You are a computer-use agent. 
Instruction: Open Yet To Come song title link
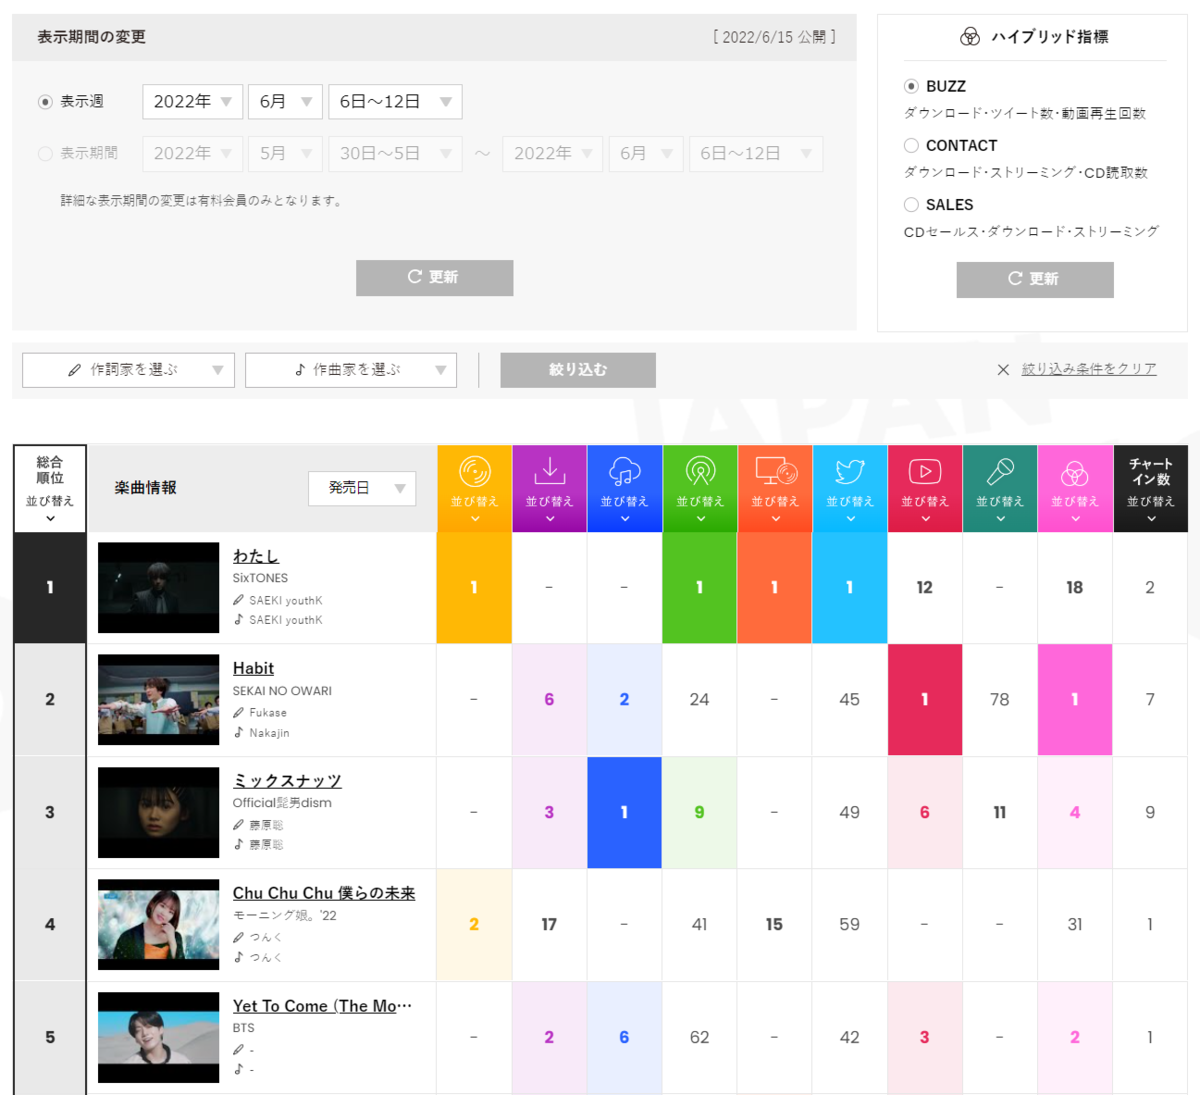pos(322,1006)
